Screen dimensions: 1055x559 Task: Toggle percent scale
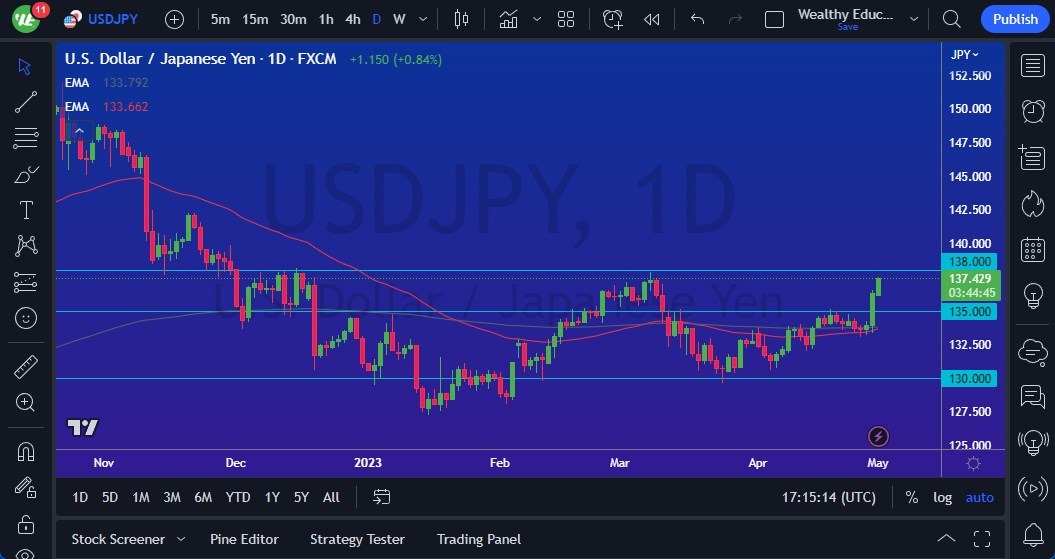[x=912, y=497]
